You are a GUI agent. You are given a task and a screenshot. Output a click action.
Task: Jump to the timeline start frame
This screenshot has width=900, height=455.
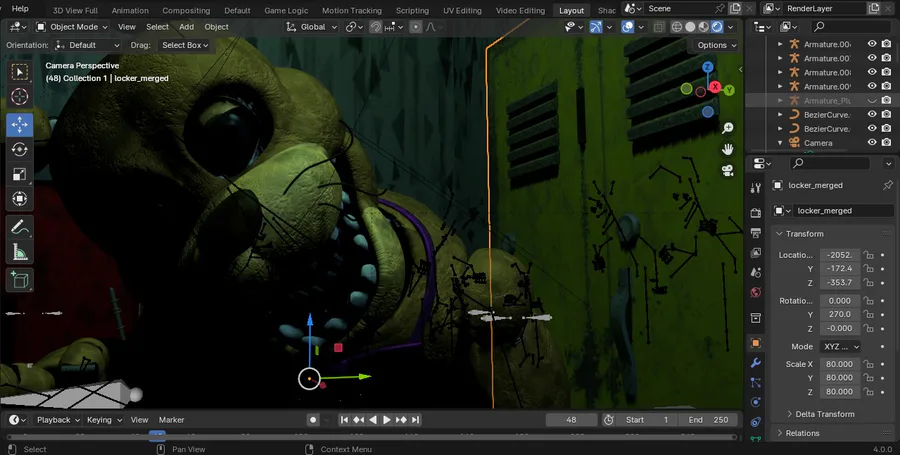click(344, 420)
